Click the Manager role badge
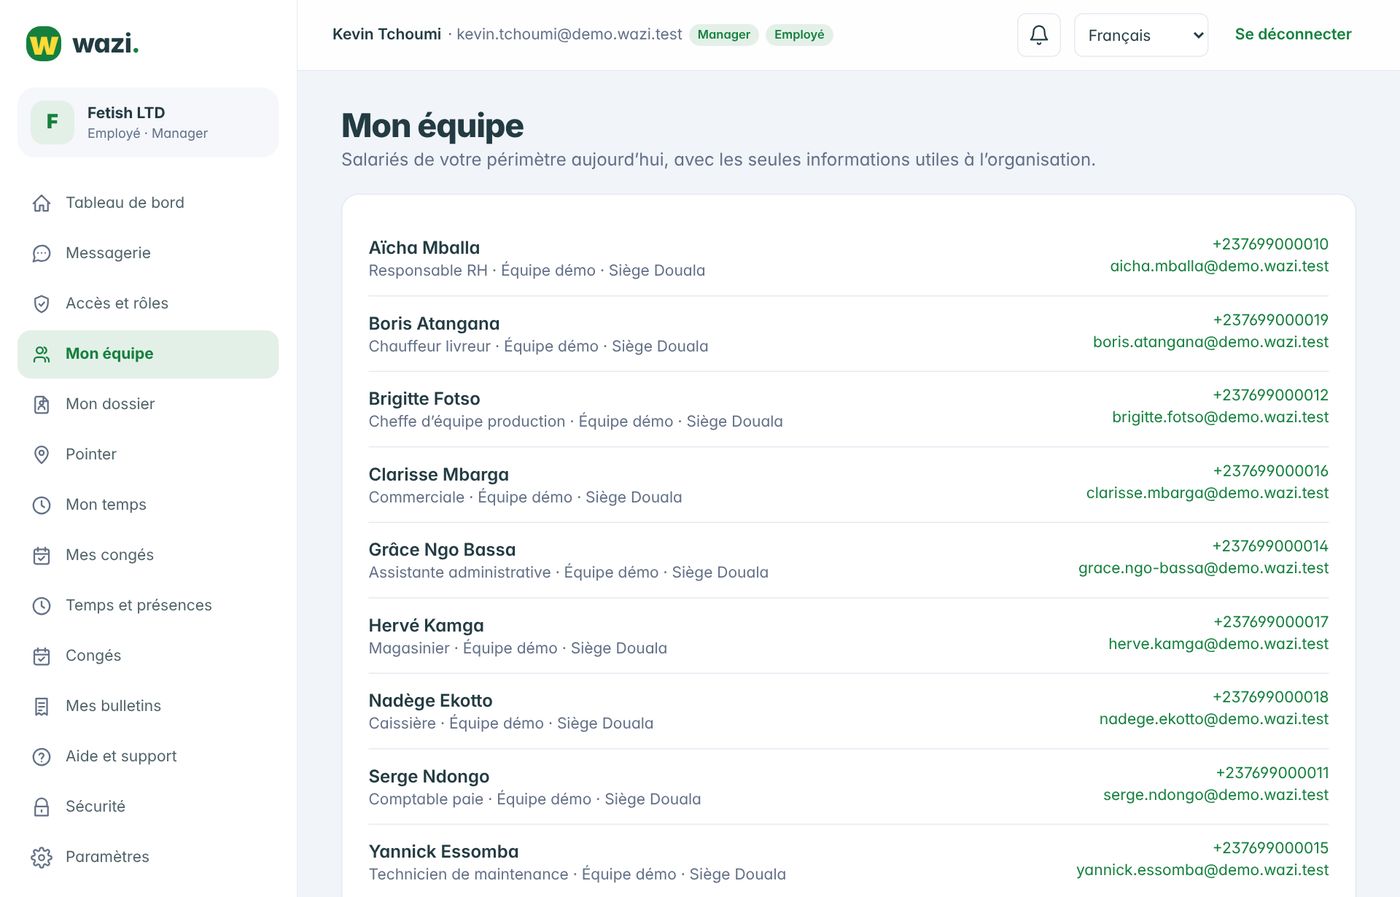Image resolution: width=1400 pixels, height=897 pixels. point(724,35)
